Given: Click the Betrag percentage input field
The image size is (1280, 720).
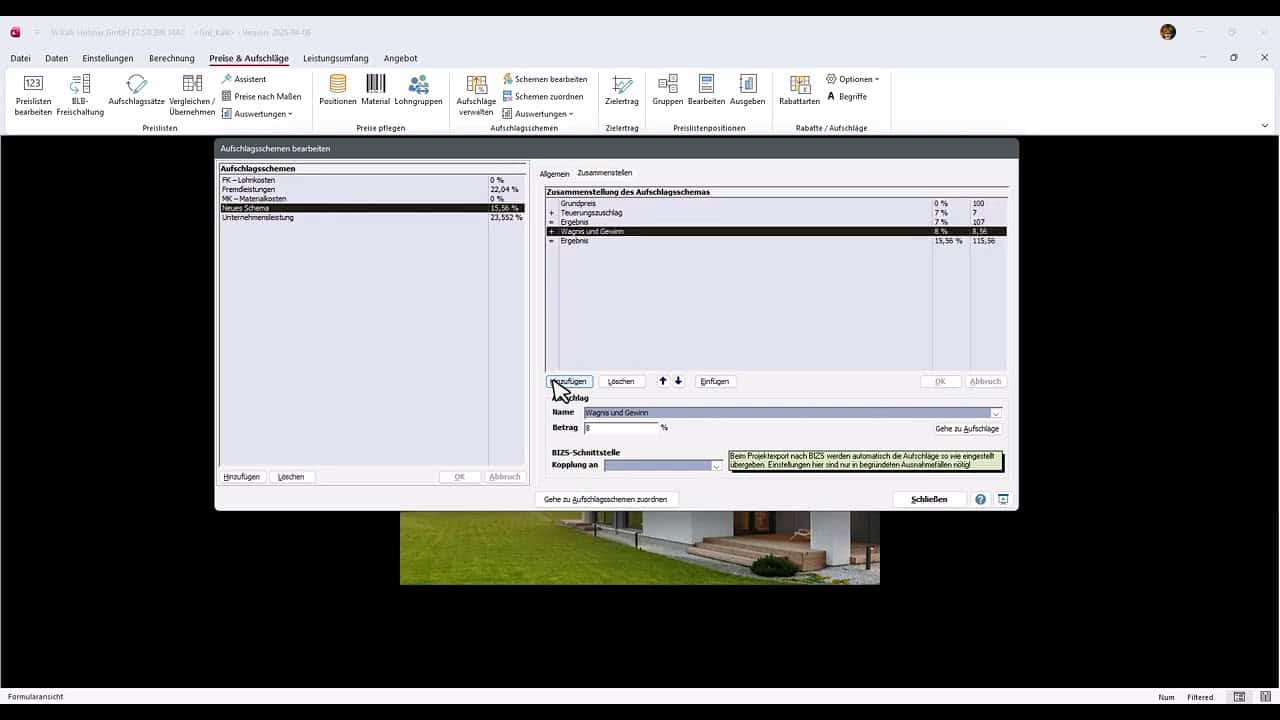Looking at the screenshot, I should click(x=621, y=428).
